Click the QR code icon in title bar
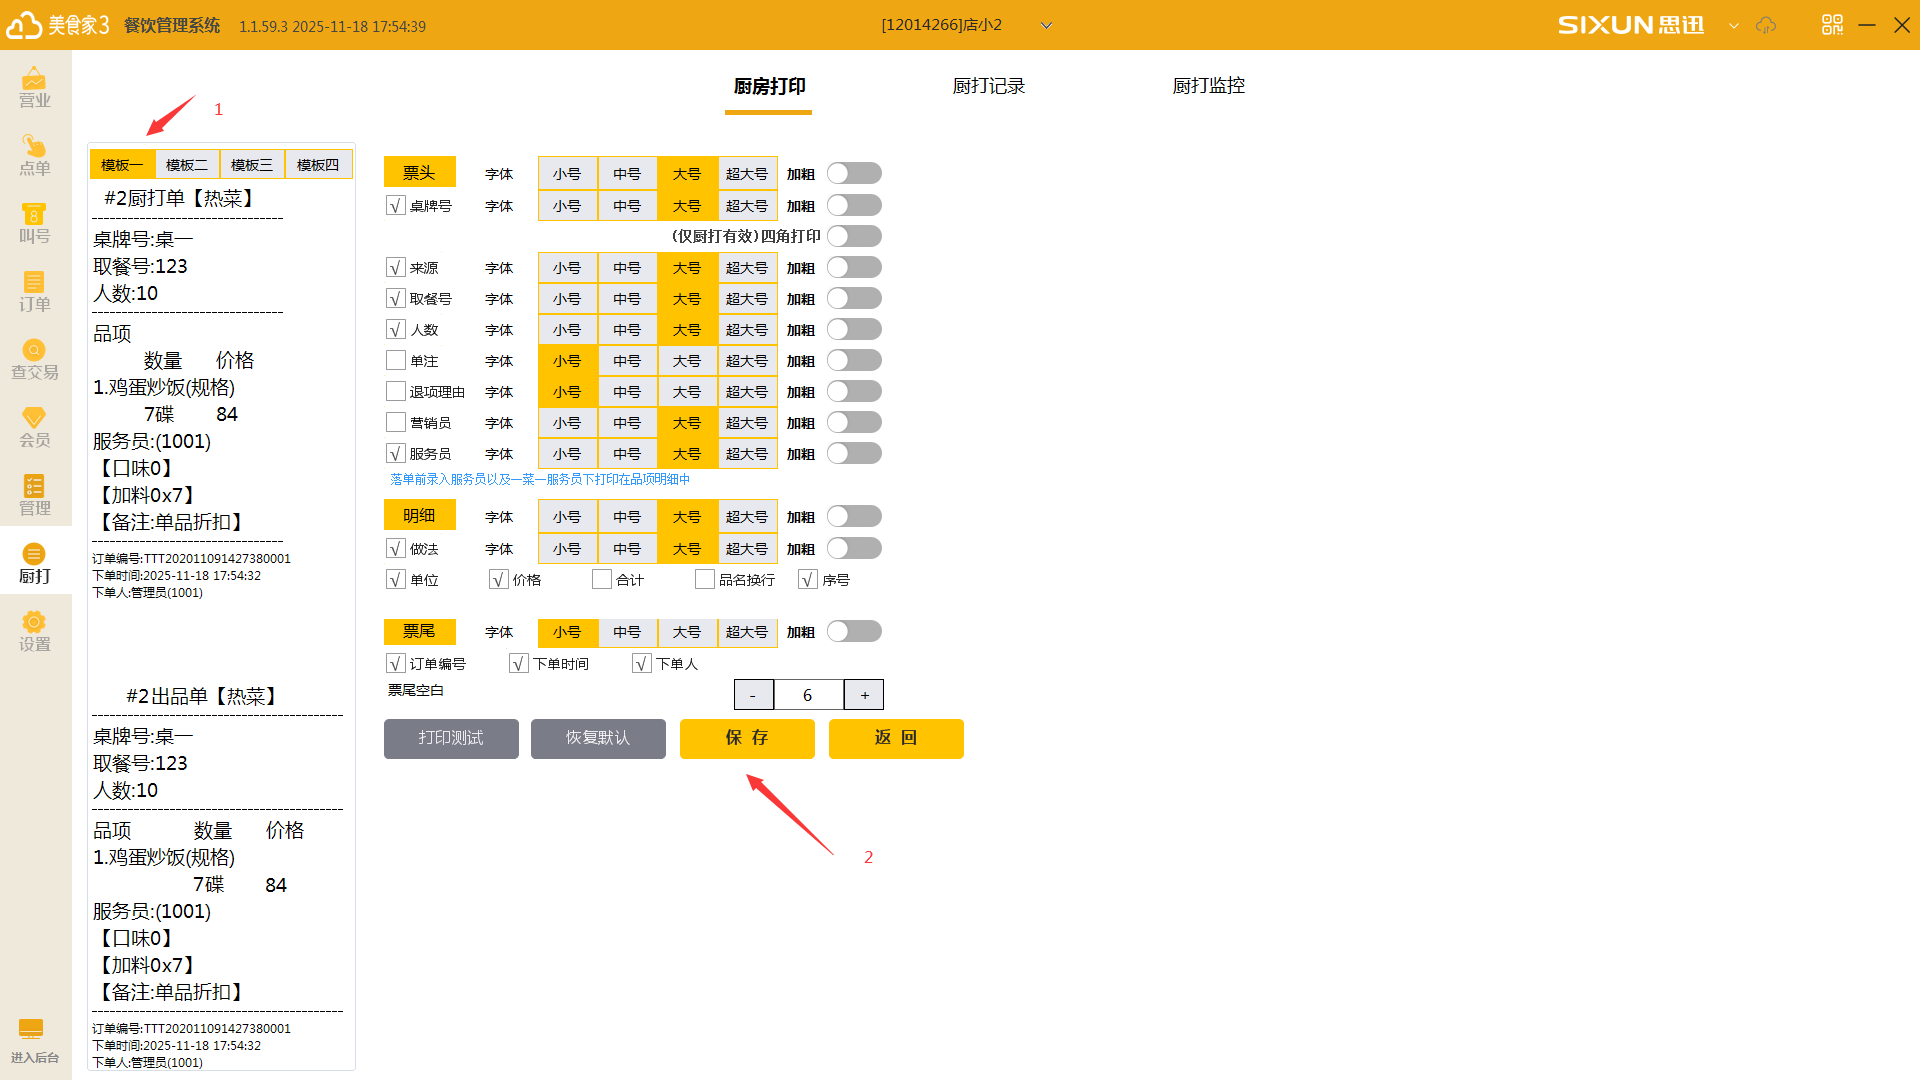The width and height of the screenshot is (1920, 1080). pos(1832,25)
